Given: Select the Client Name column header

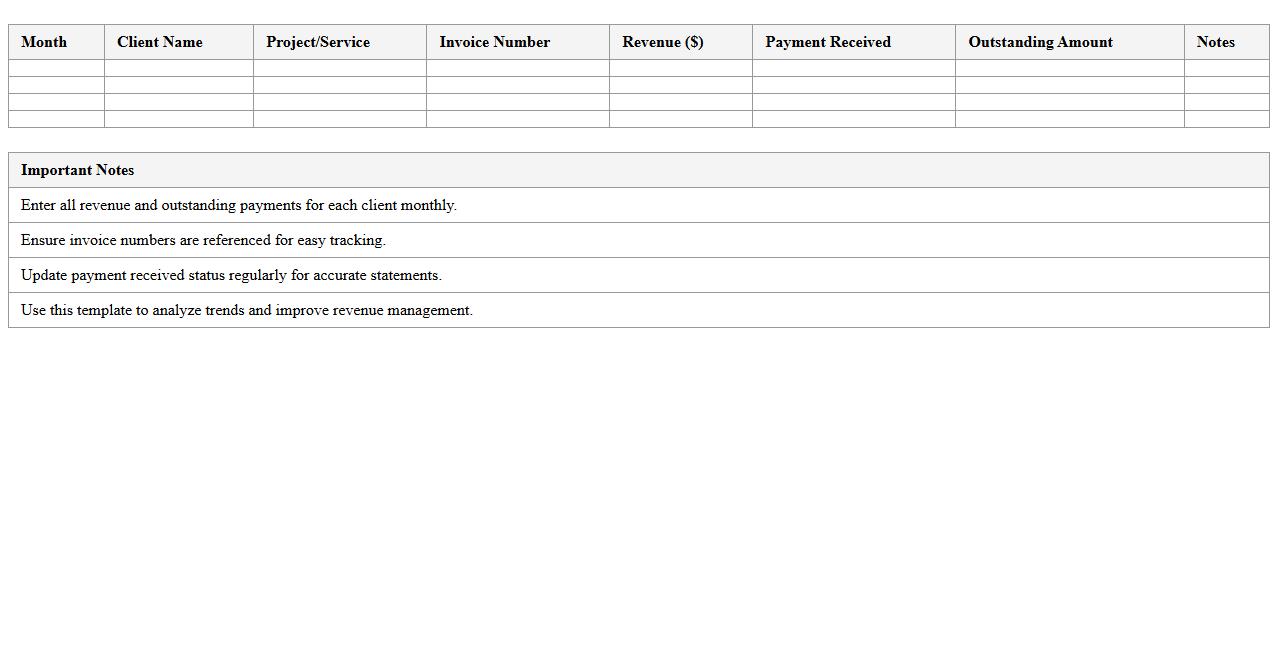Looking at the screenshot, I should tap(160, 42).
